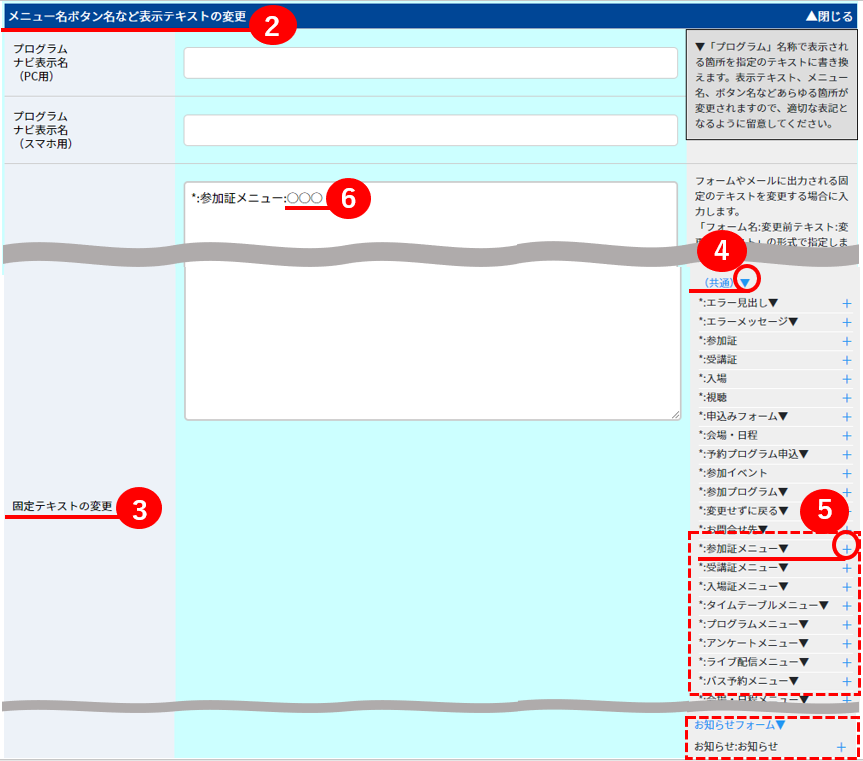The image size is (863, 761).
Task: Focus the プログラムナビ表示名 (PC用) input field
Action: (x=430, y=63)
